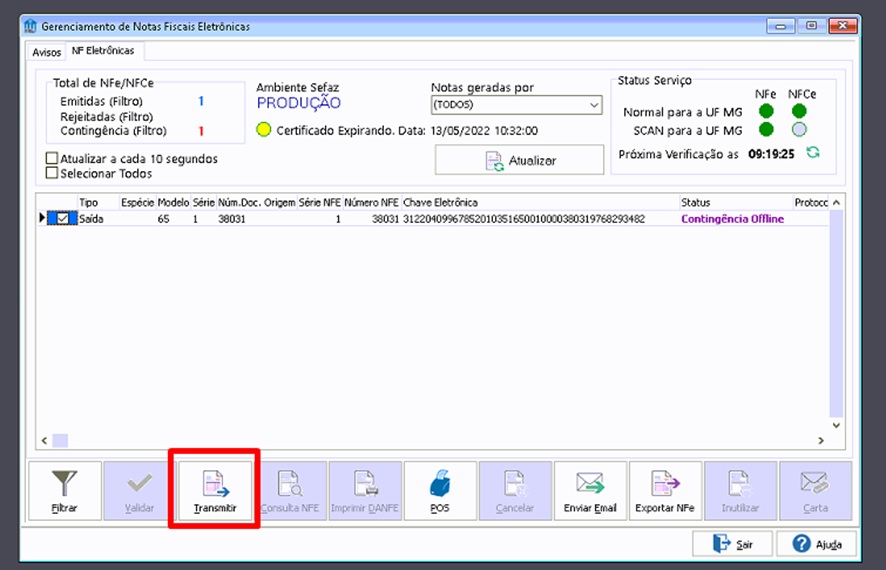
Task: Click NFCe Normal UF MG status light
Action: tap(799, 111)
